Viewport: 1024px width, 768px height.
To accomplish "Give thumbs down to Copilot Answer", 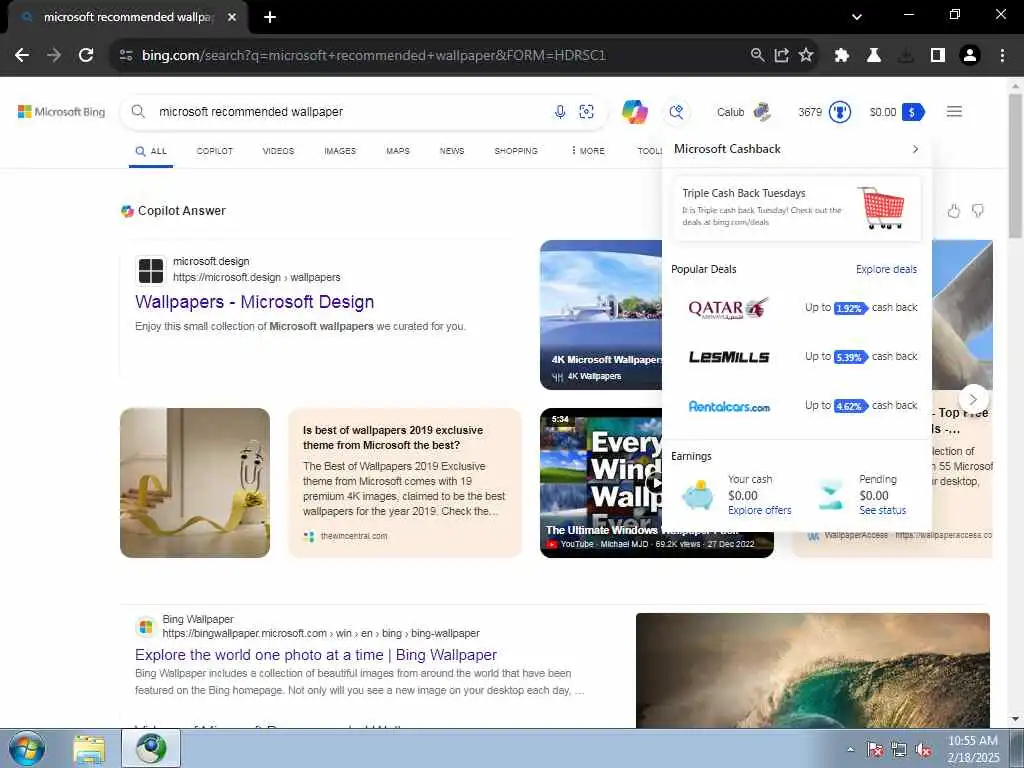I will pos(978,211).
